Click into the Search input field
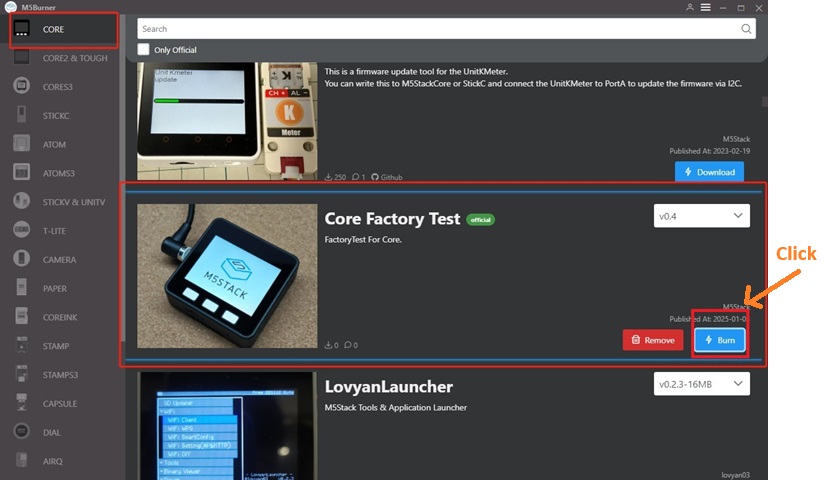 440,29
